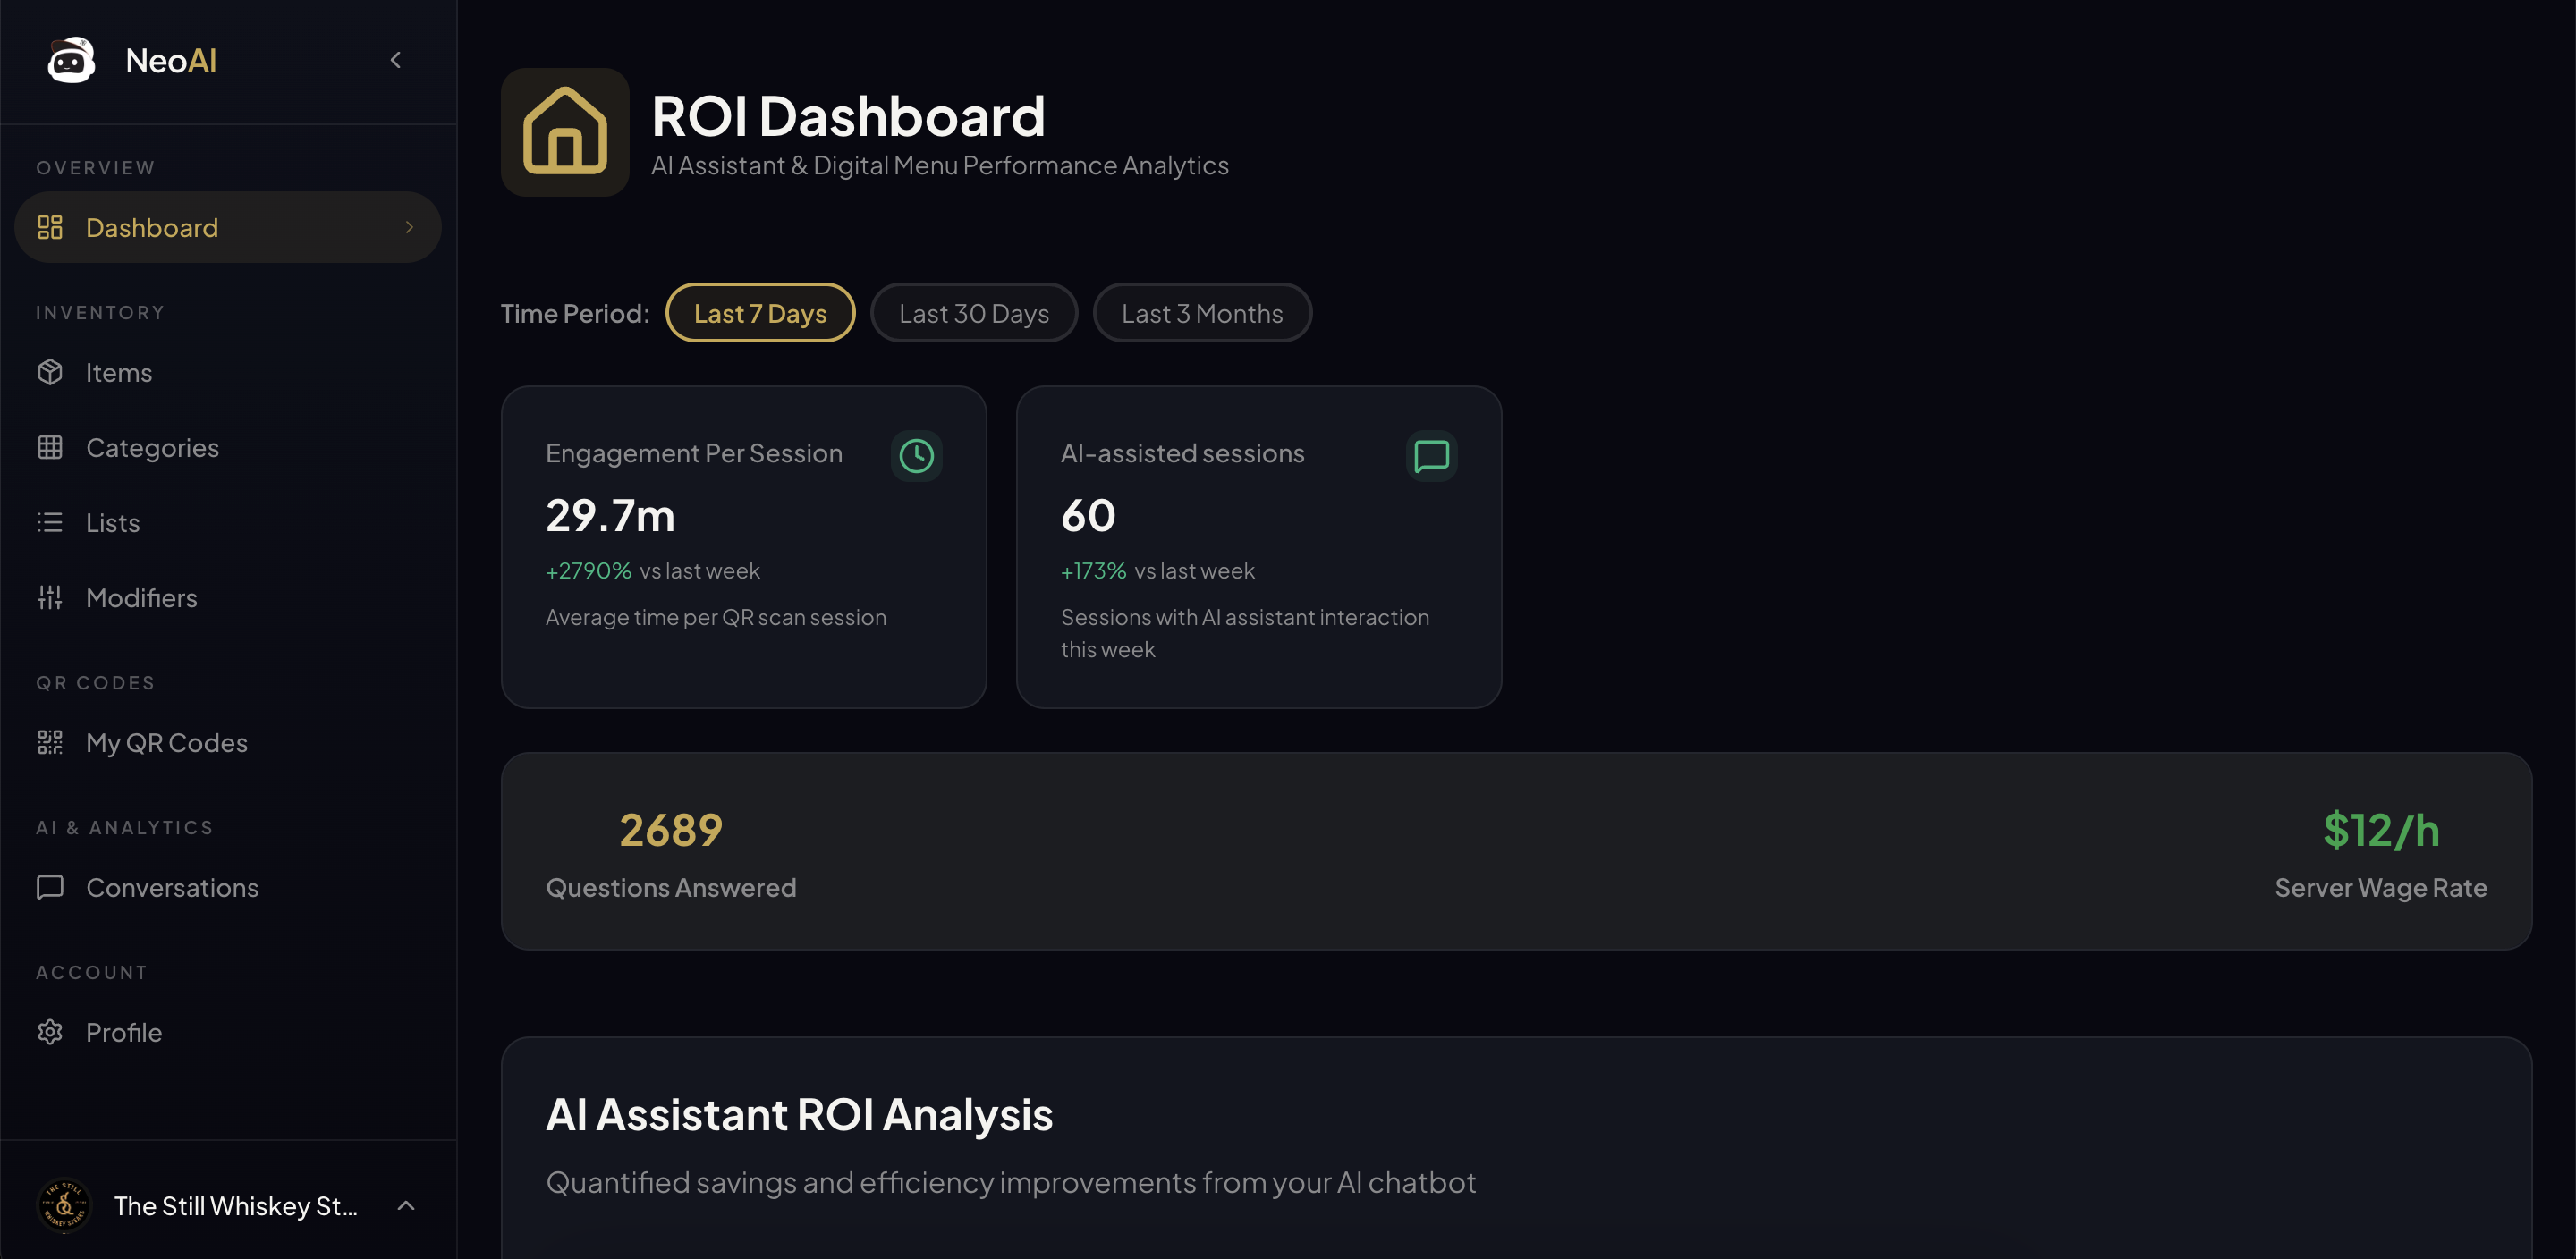Expand the account switcher chevron
The height and width of the screenshot is (1259, 2576).
pyautogui.click(x=406, y=1205)
